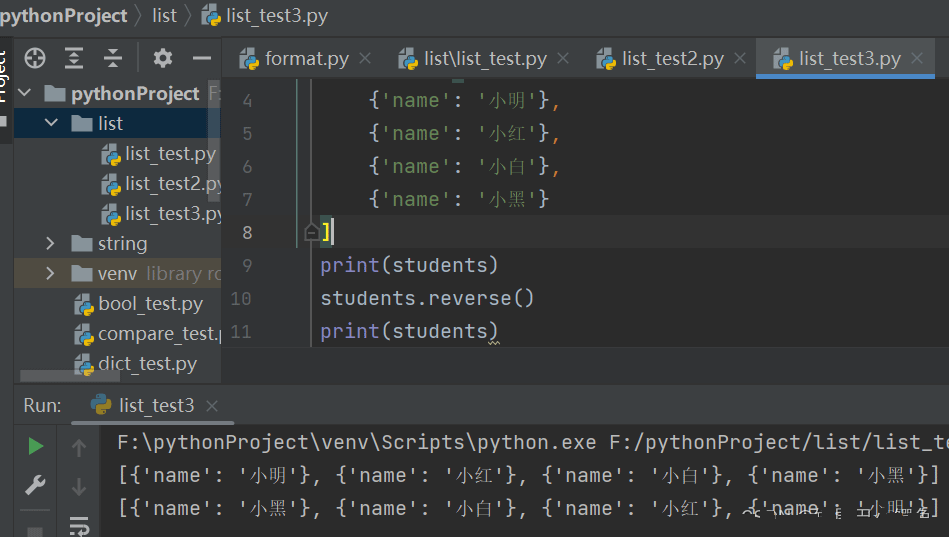The image size is (949, 537).
Task: Open bool_test.py in project tree
Action: click(x=139, y=303)
